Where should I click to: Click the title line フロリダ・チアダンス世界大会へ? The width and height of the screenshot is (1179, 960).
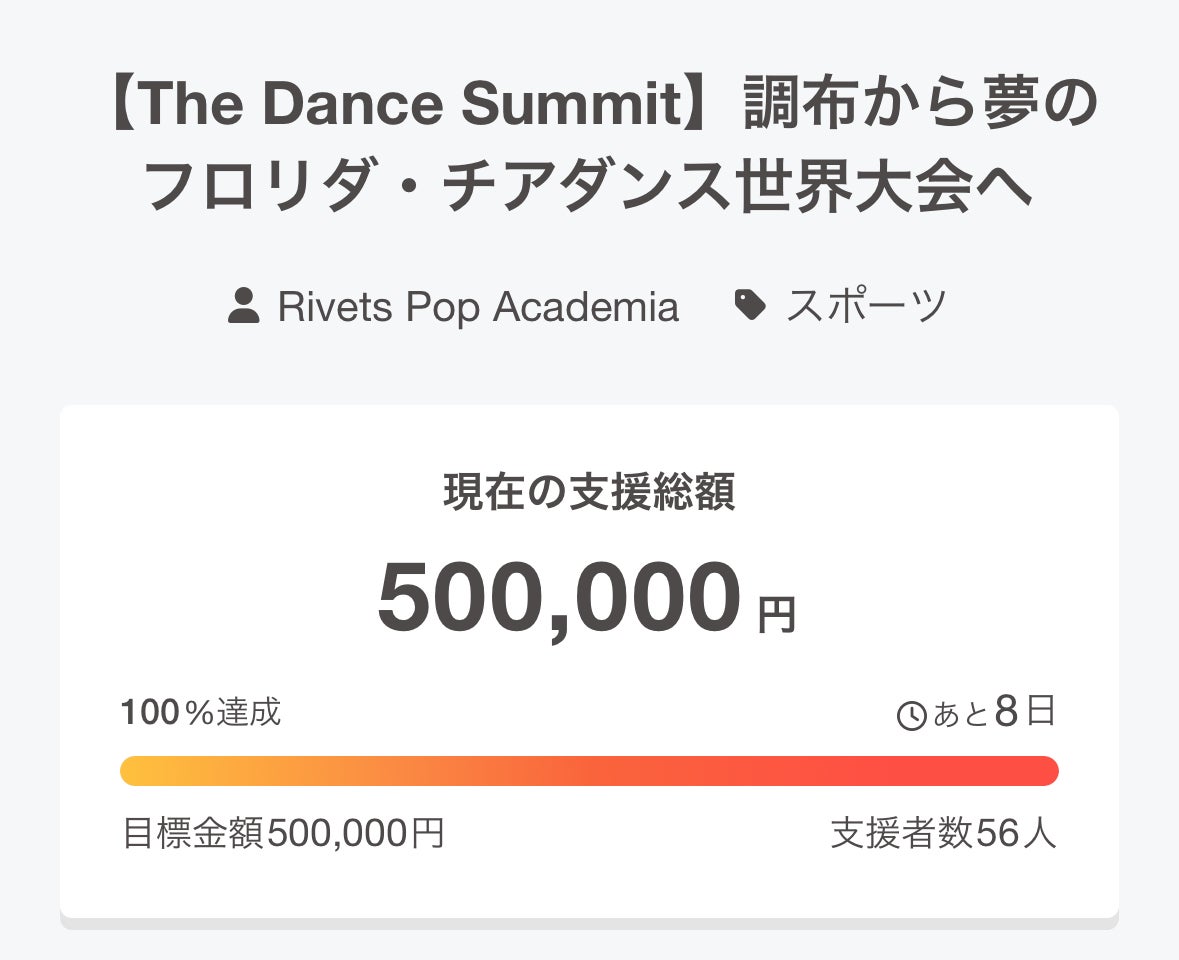click(589, 187)
